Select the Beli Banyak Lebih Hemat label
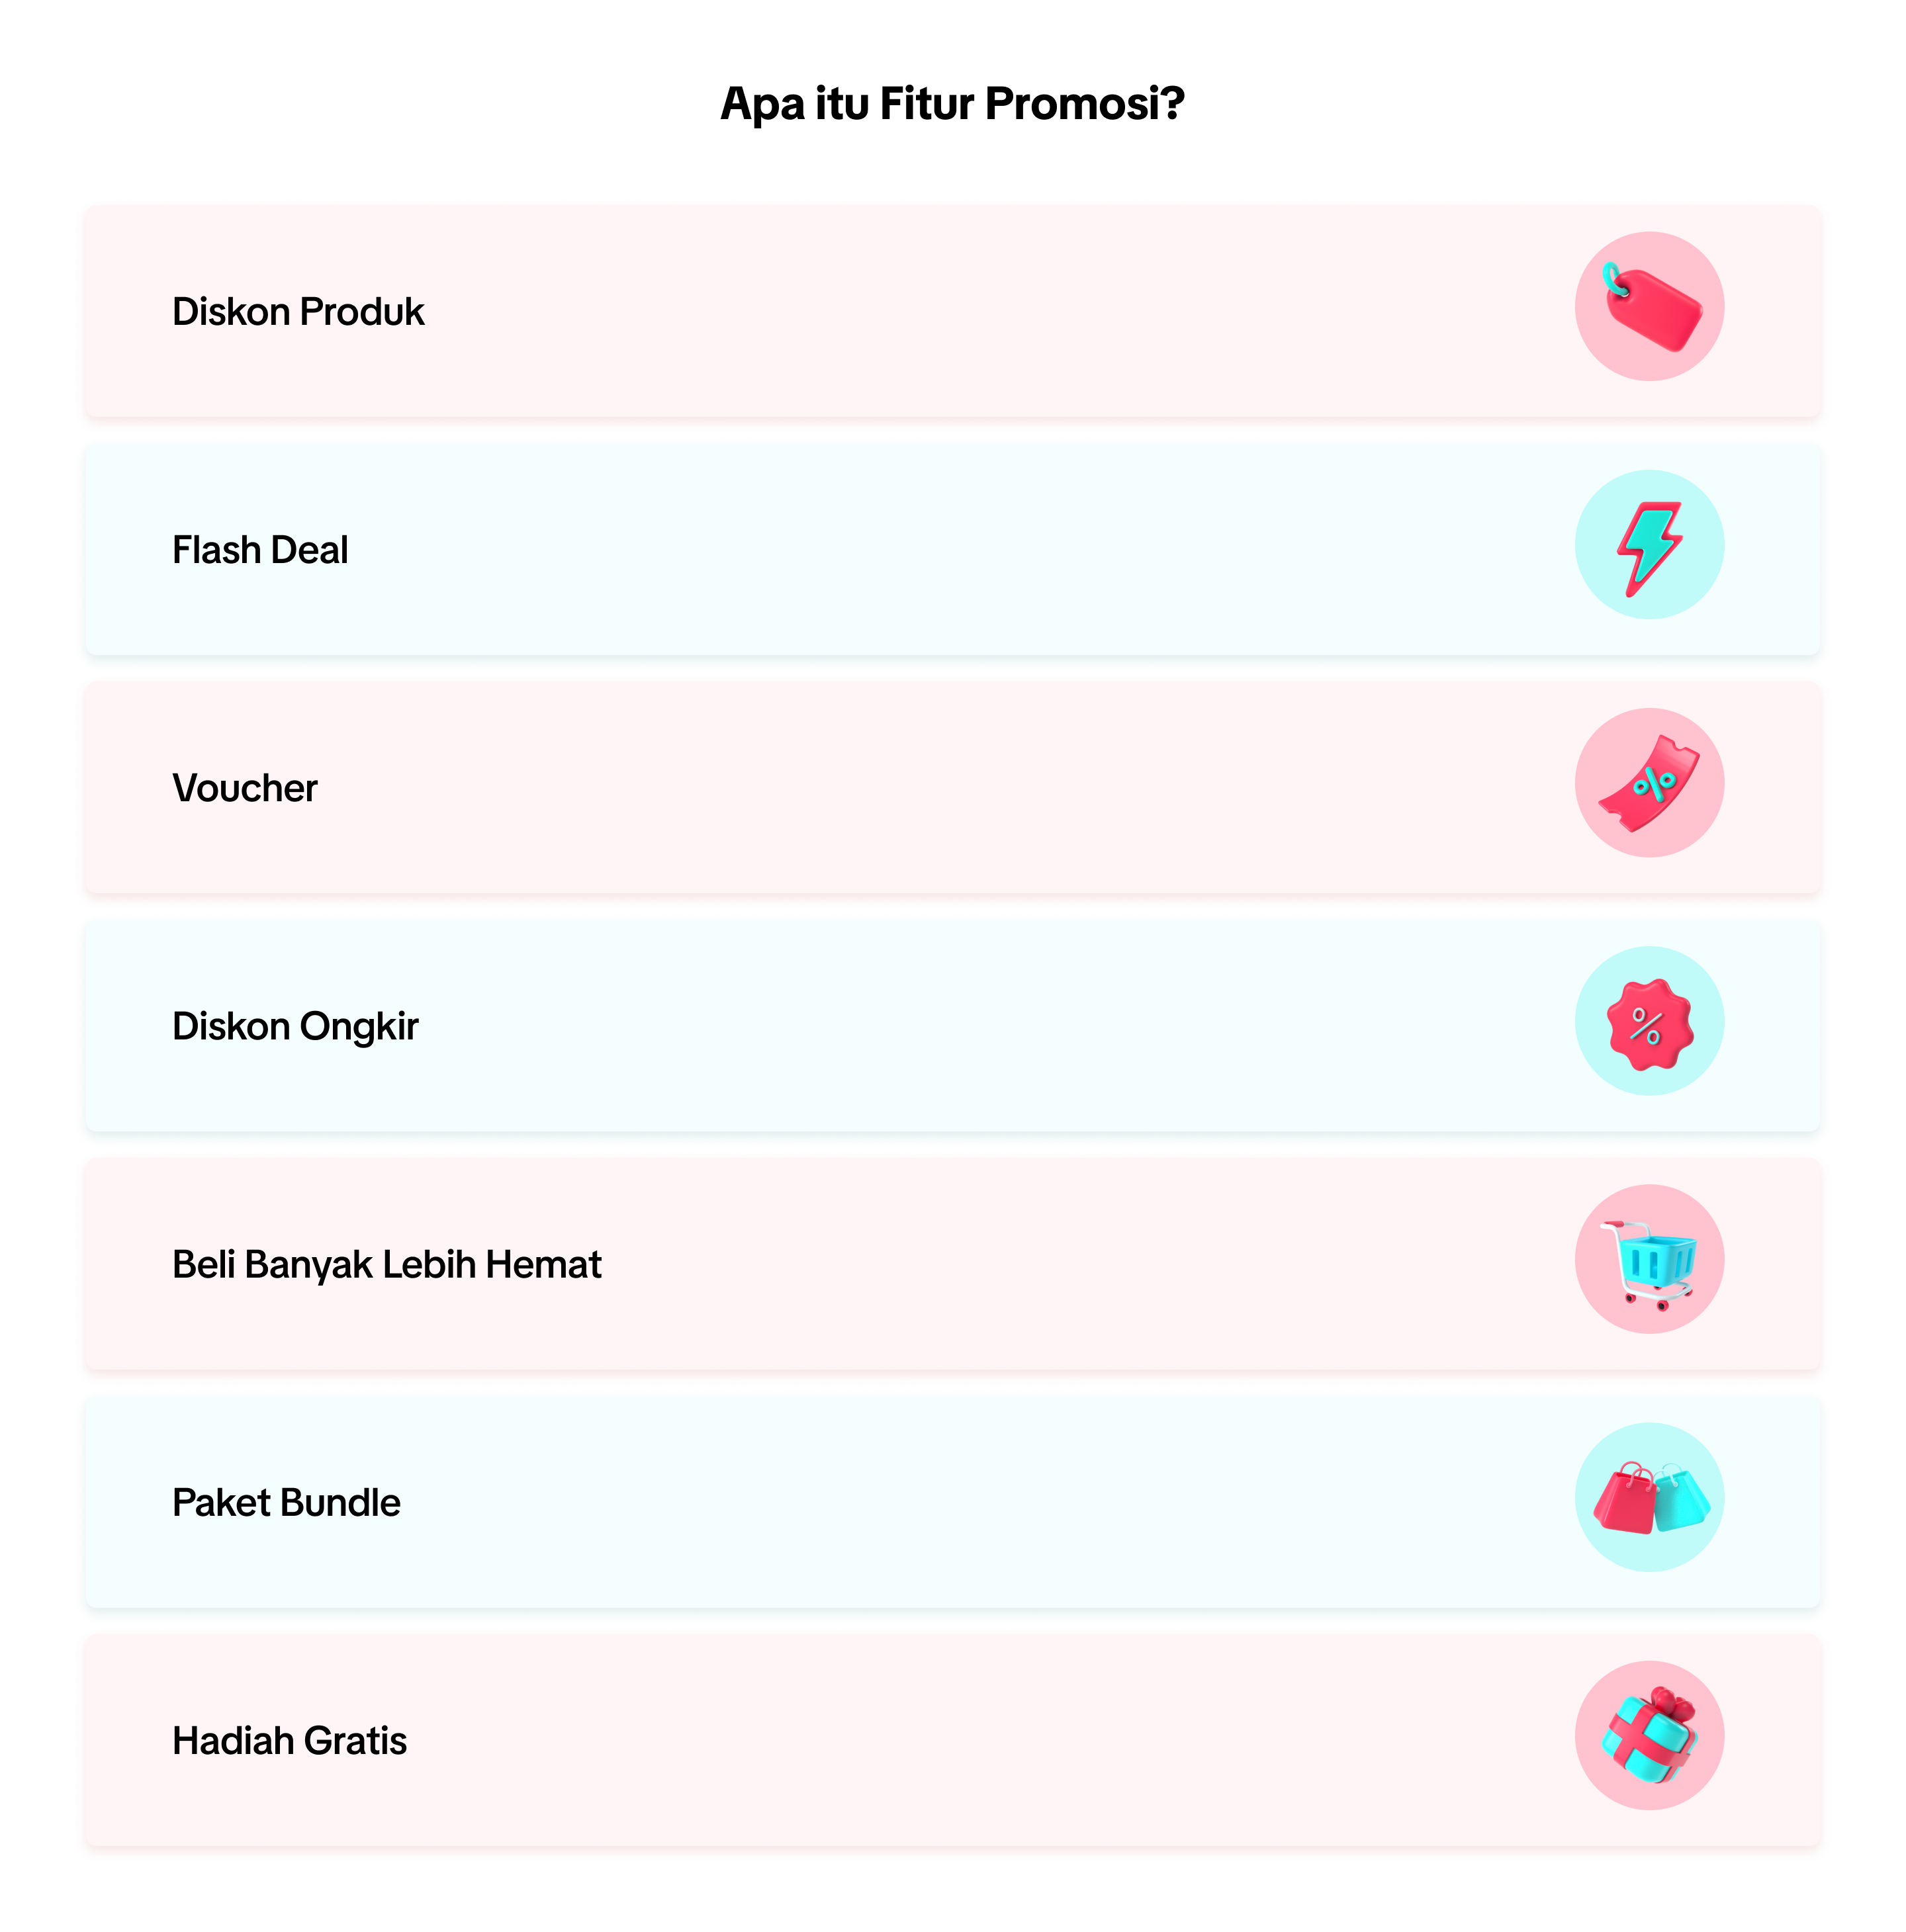Screen dimensions: 1906x1932 point(386,1265)
